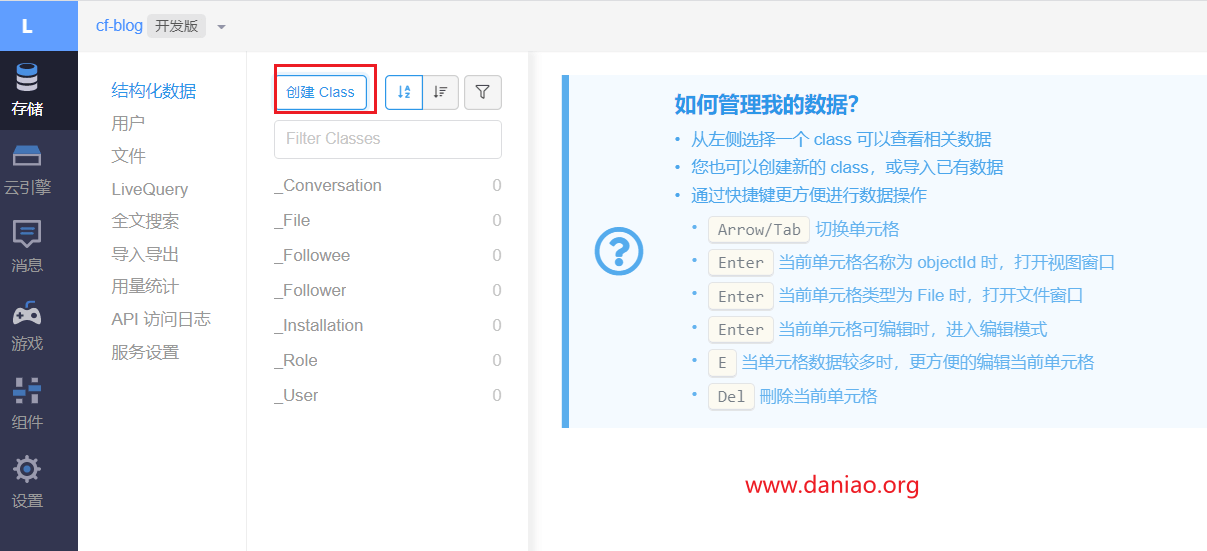Click the filter funnel icon
Viewport: 1207px width, 551px height.
pos(483,92)
